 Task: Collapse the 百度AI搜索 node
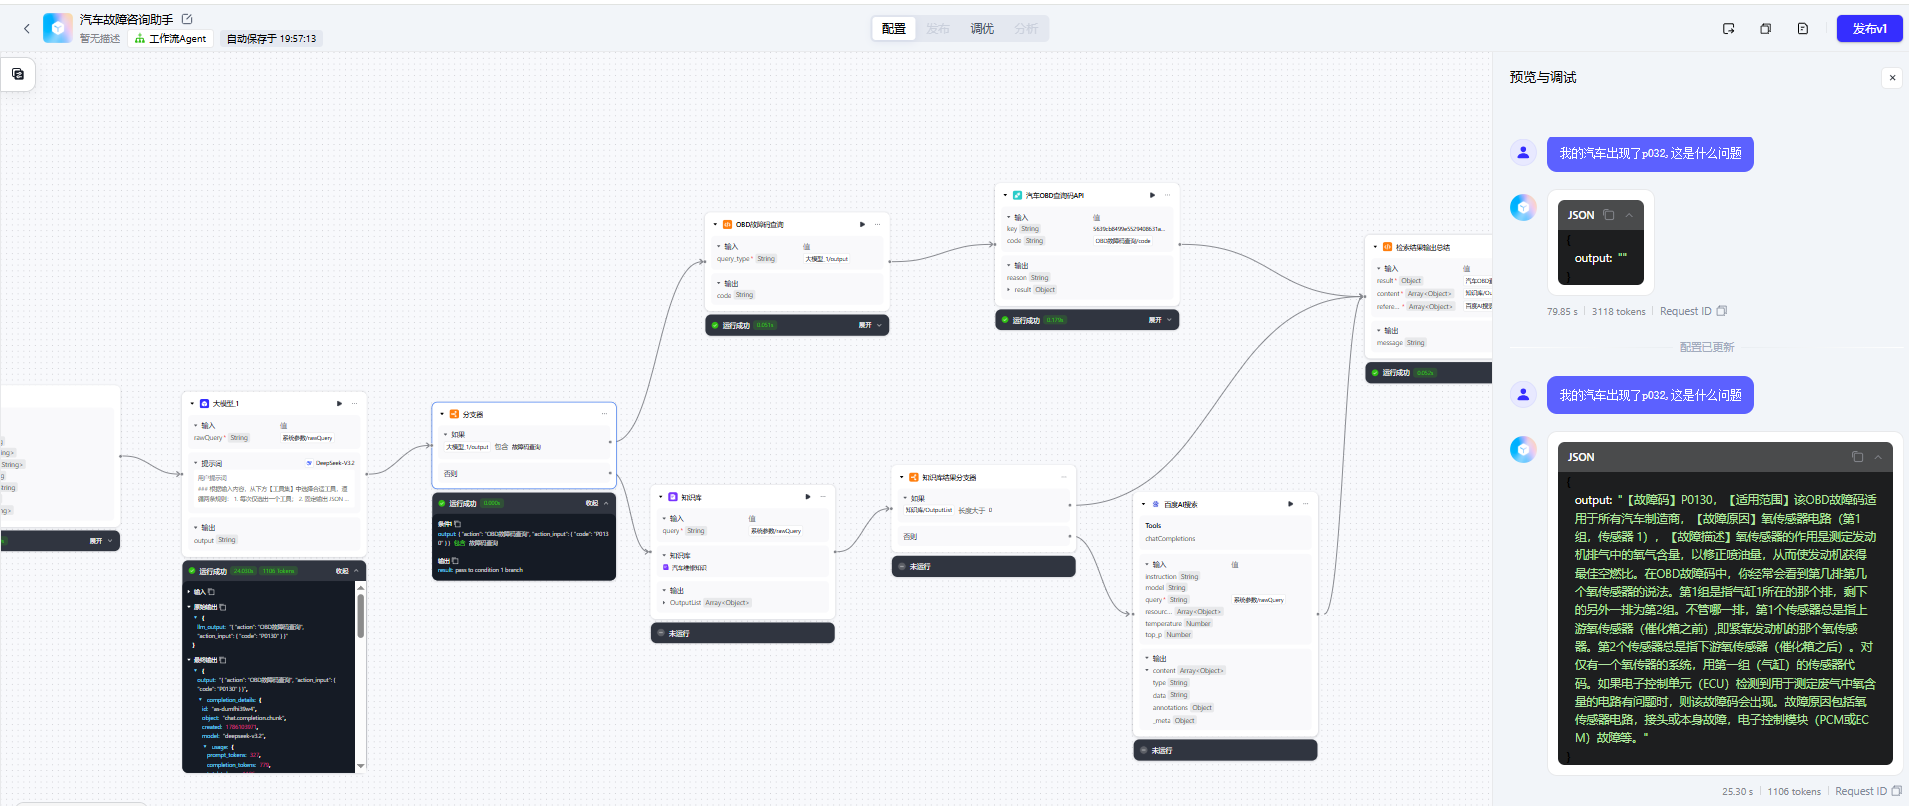coord(1143,504)
